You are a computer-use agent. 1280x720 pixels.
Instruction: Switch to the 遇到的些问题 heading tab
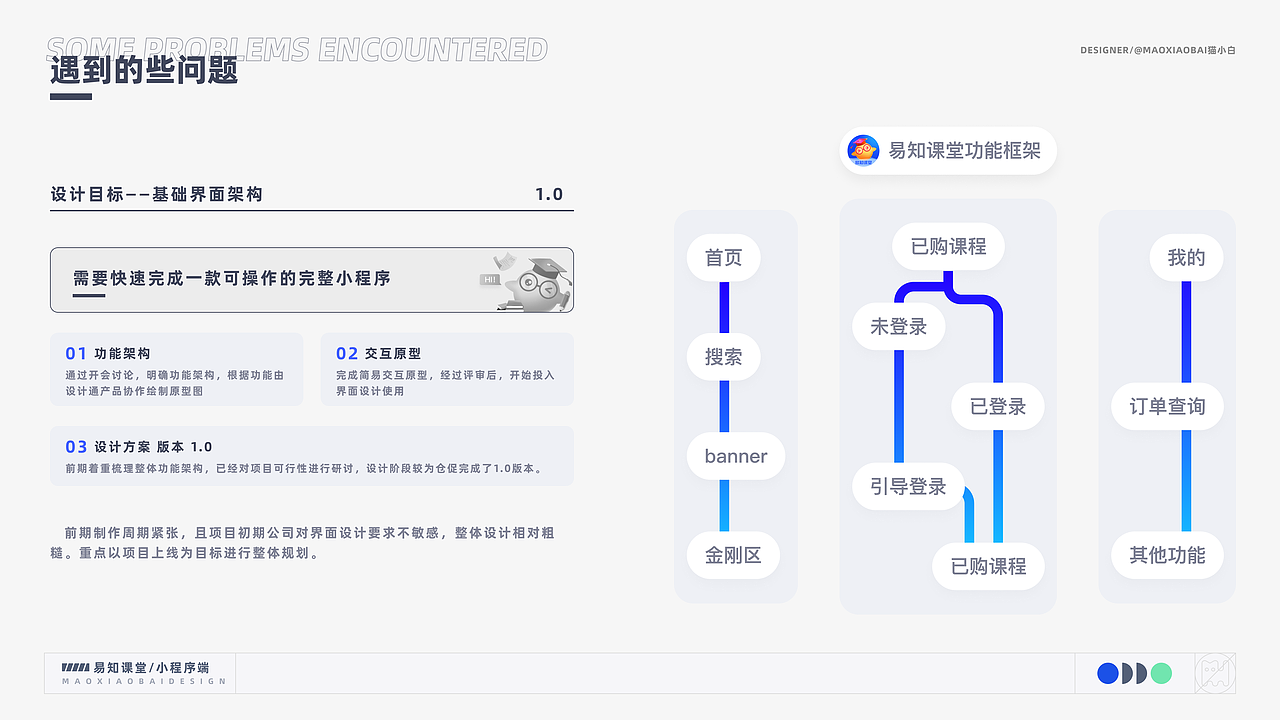pos(142,70)
